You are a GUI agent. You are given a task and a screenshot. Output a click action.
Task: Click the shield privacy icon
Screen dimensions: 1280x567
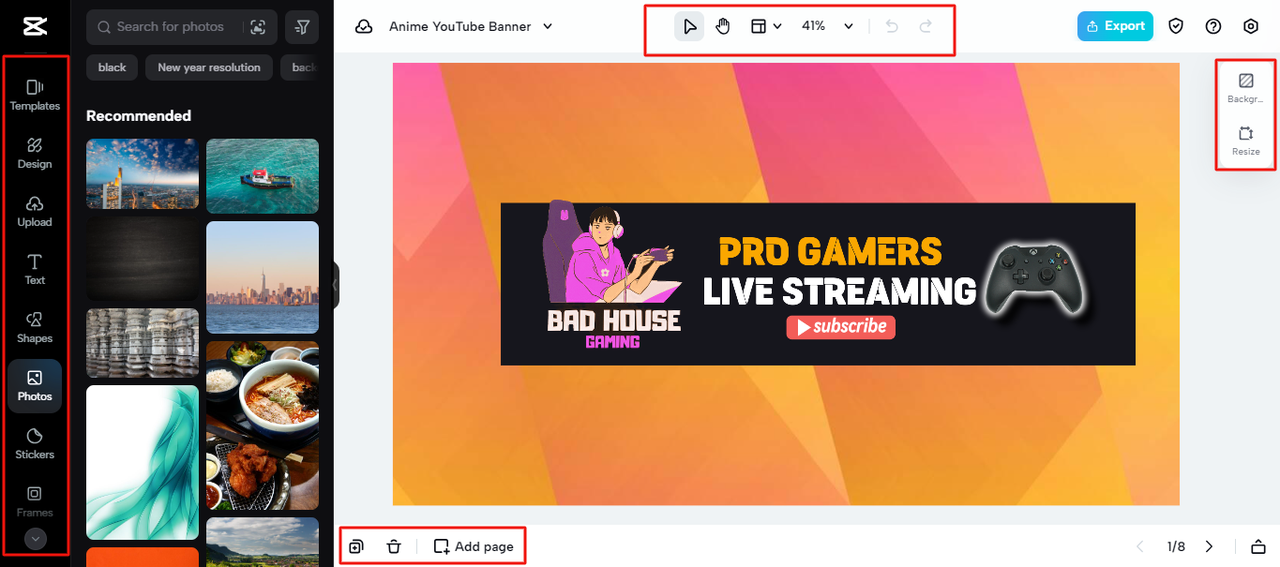[1176, 27]
